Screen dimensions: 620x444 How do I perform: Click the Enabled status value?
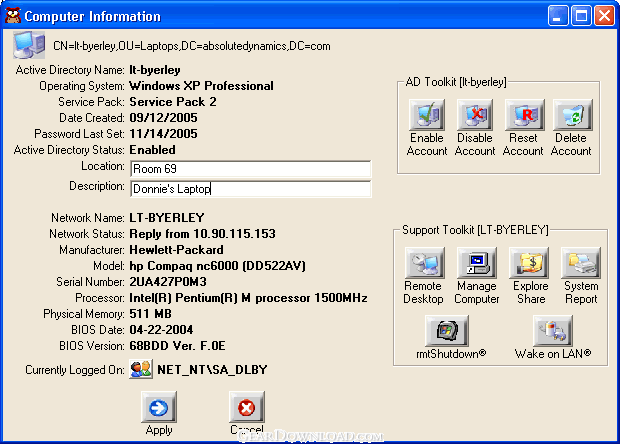(152, 150)
